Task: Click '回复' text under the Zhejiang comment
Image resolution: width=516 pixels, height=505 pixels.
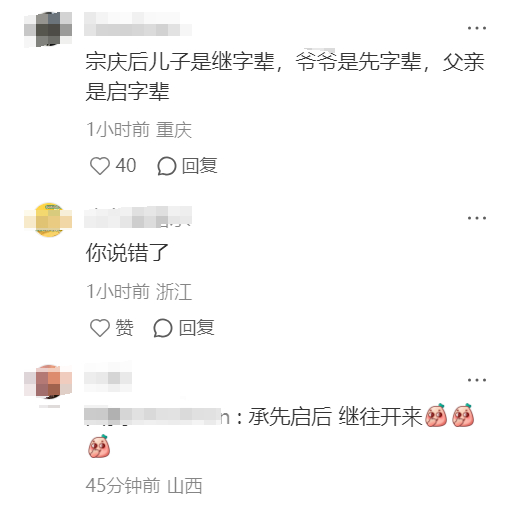Action: click(x=196, y=328)
